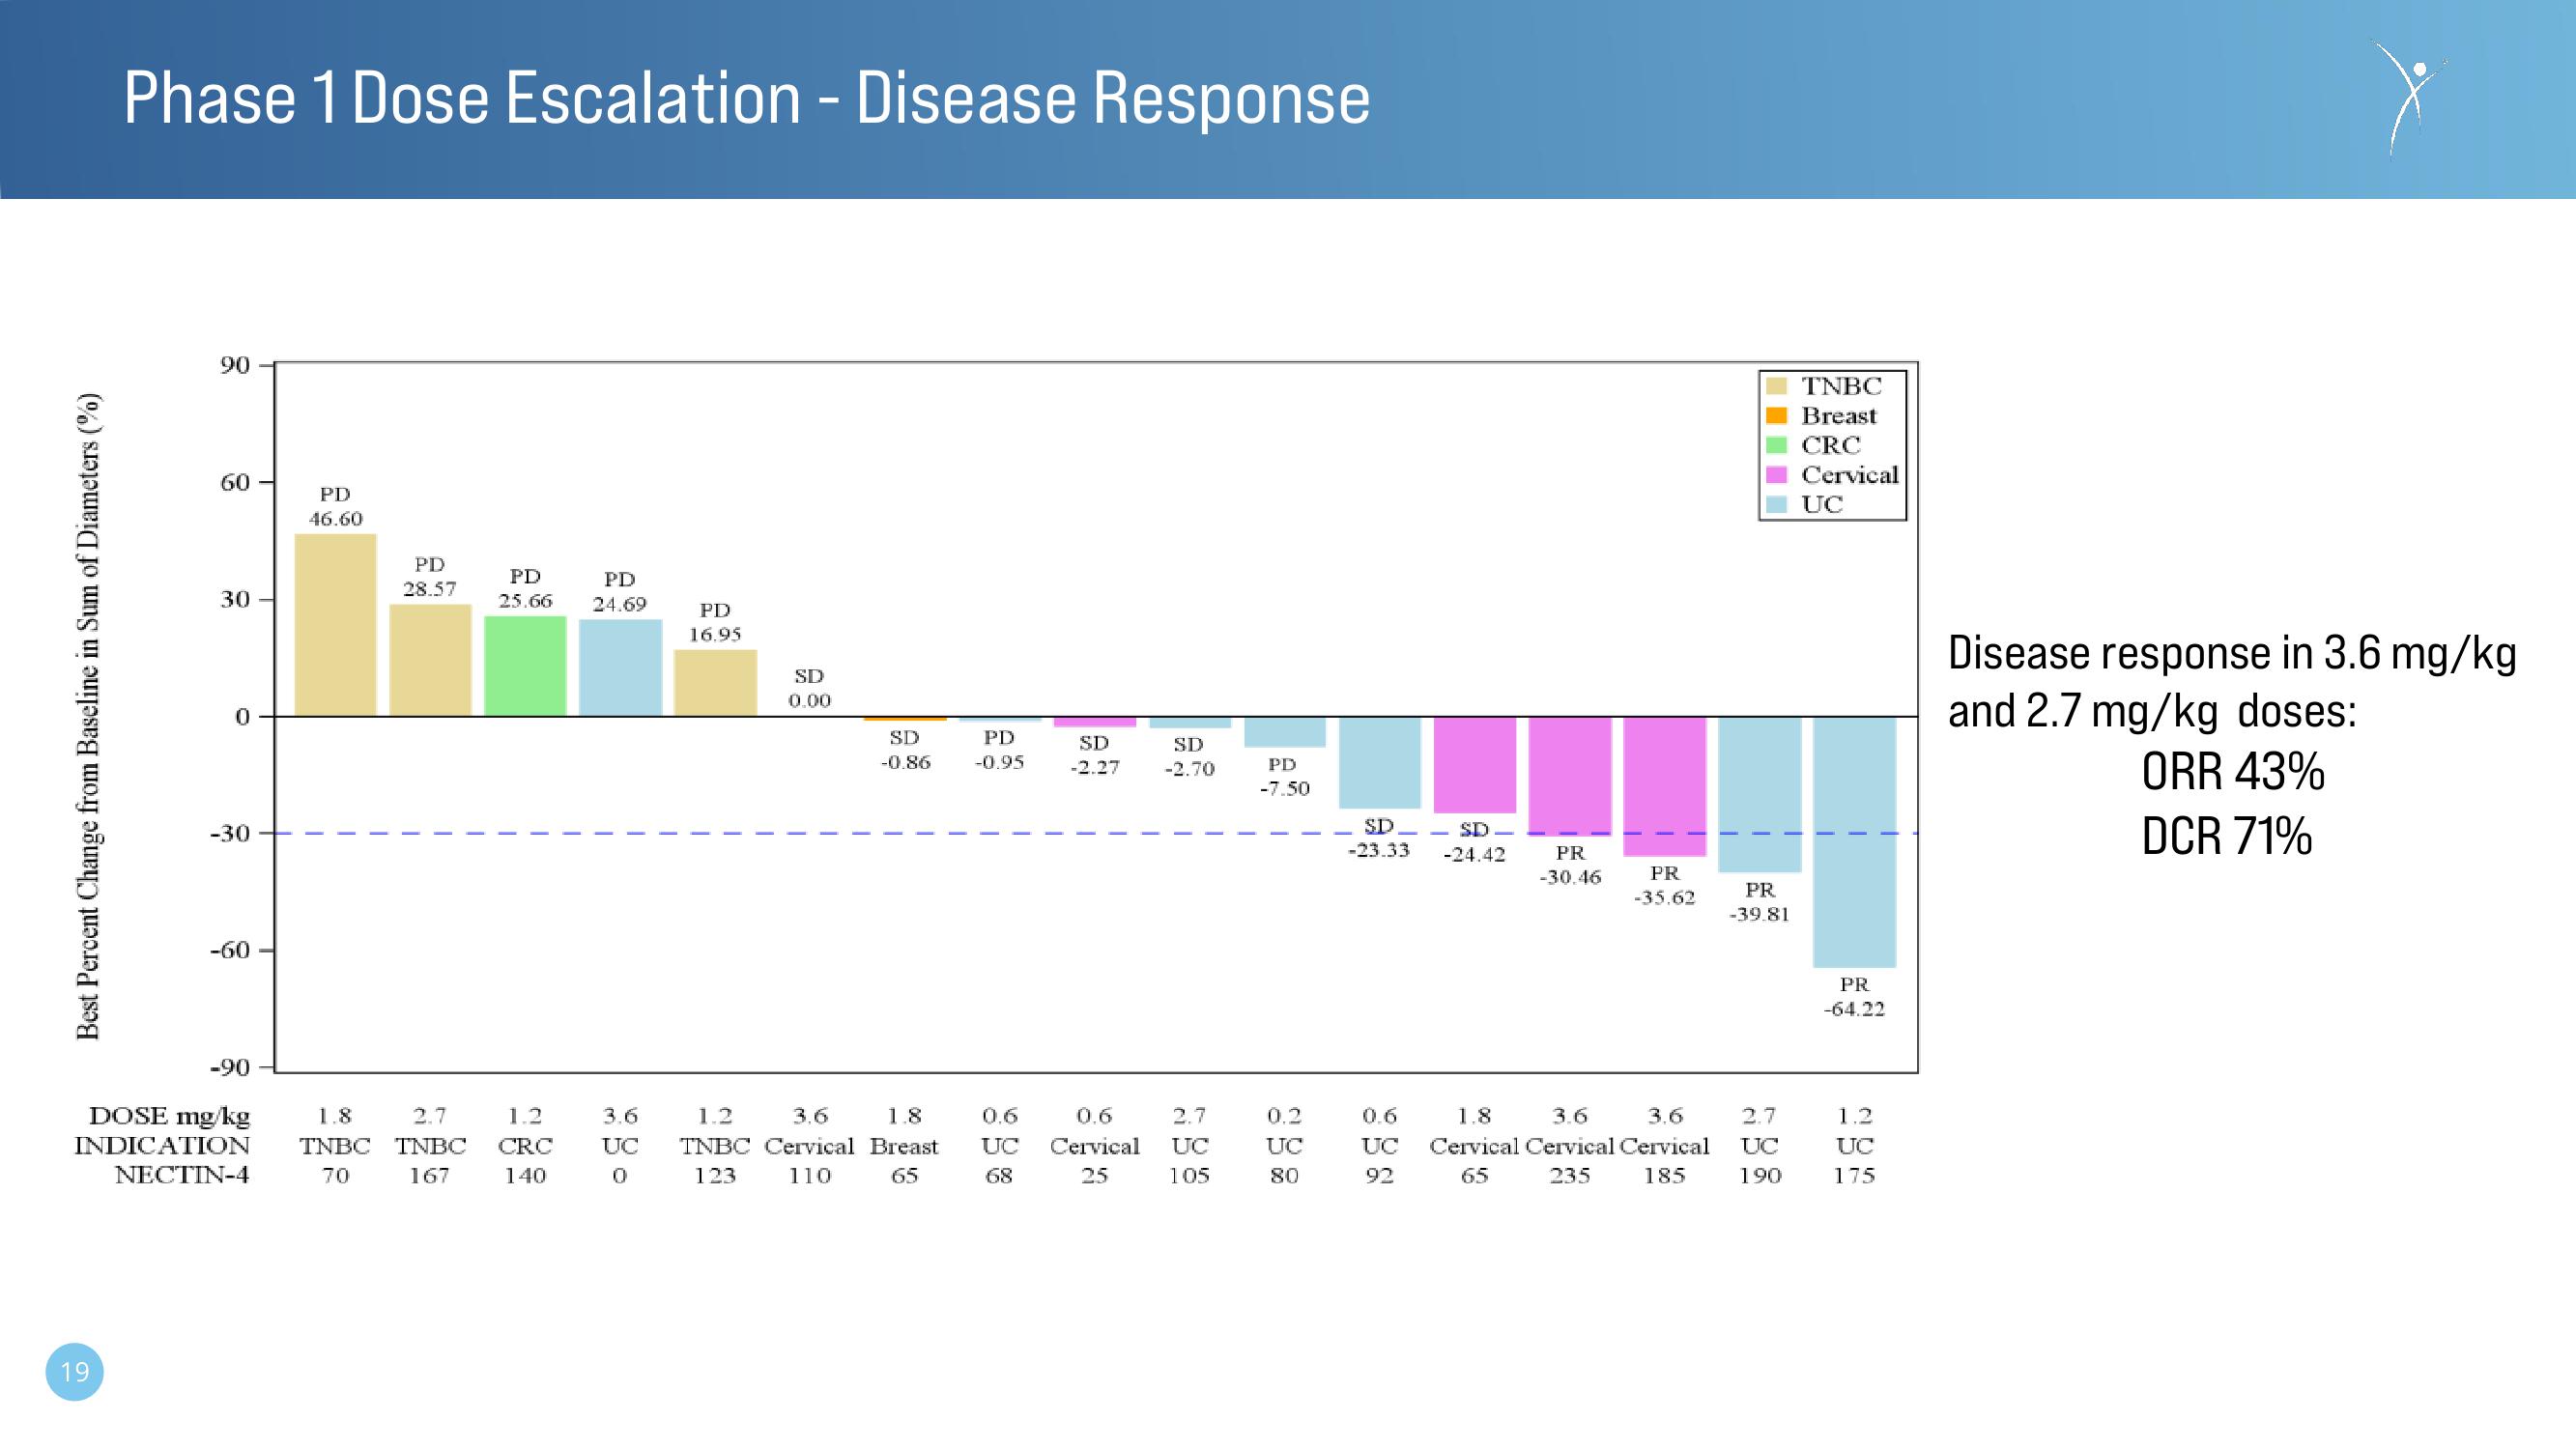Click the green CRC bar labeled 25.66
2576x1449 pixels.
coord(525,666)
